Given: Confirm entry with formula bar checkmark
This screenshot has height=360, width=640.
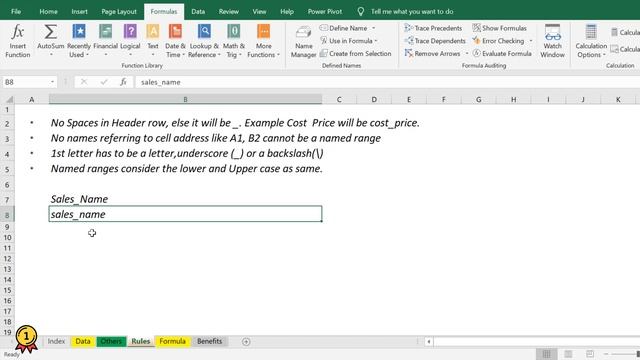Looking at the screenshot, I should point(104,82).
